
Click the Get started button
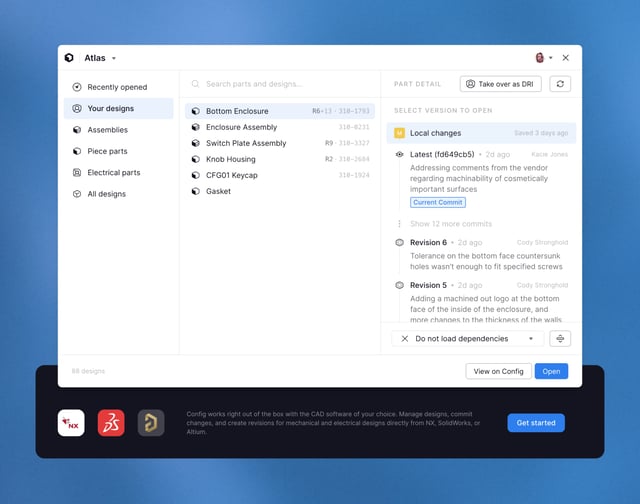(536, 423)
